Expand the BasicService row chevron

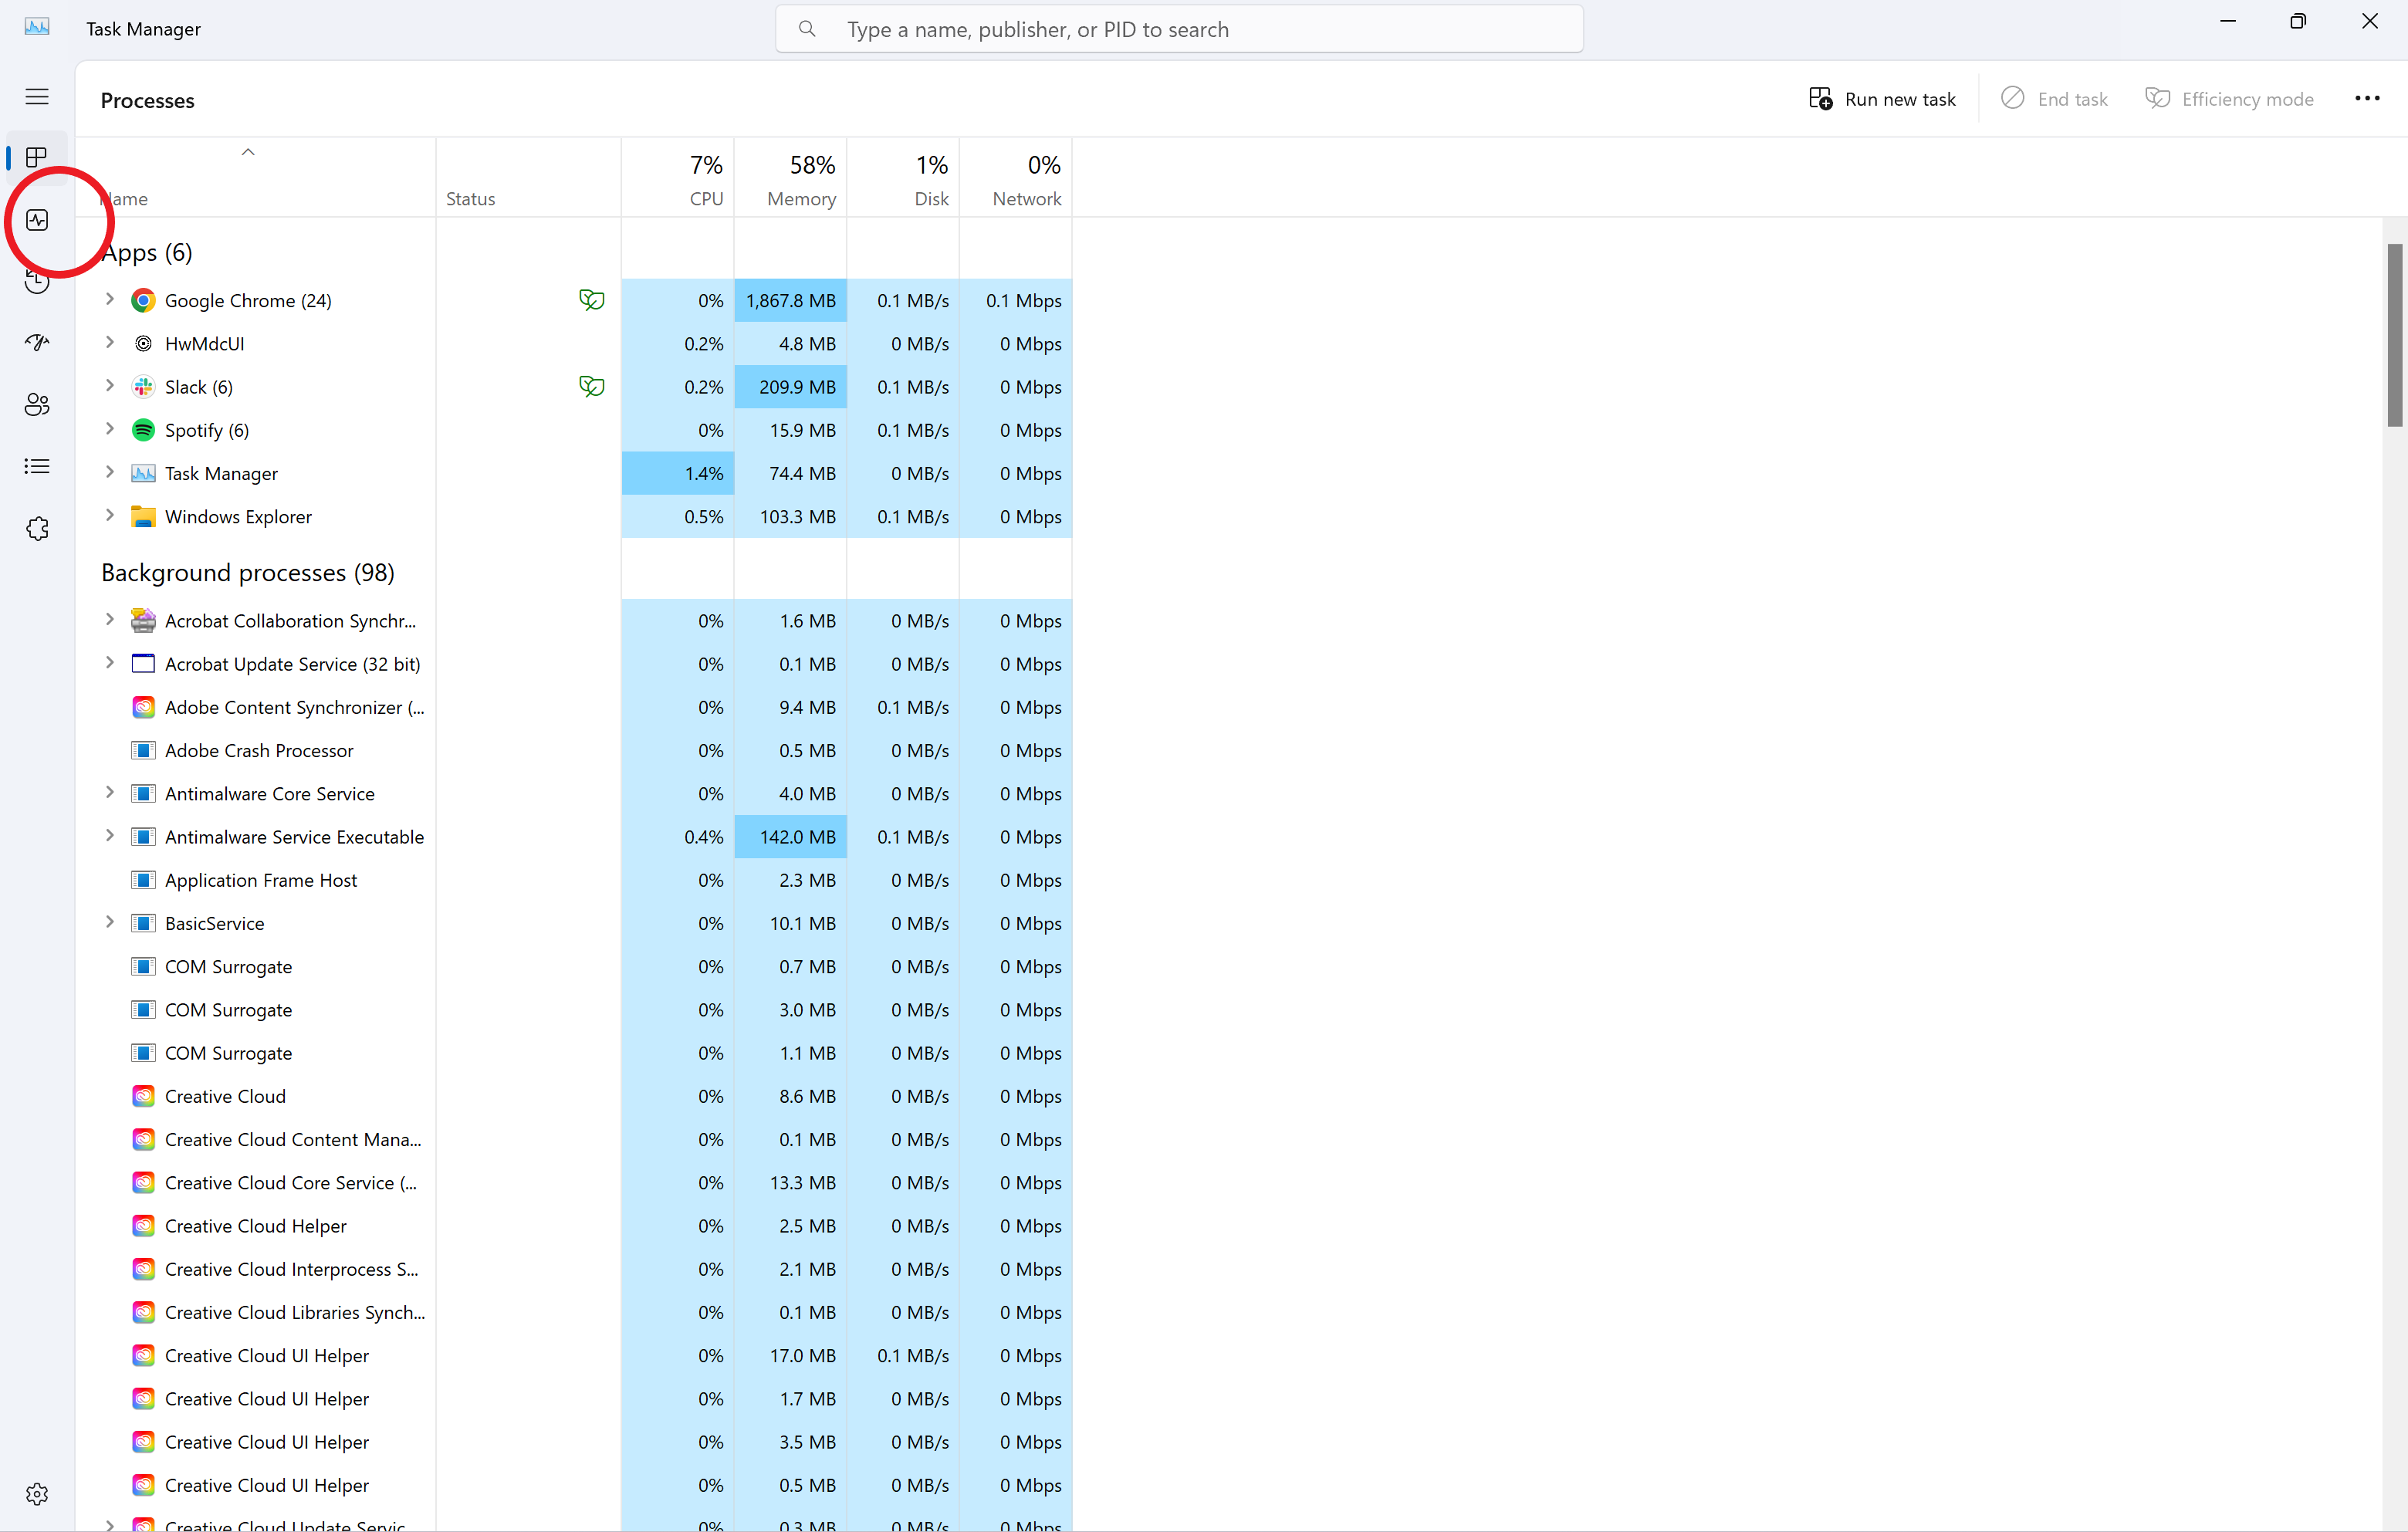(110, 922)
